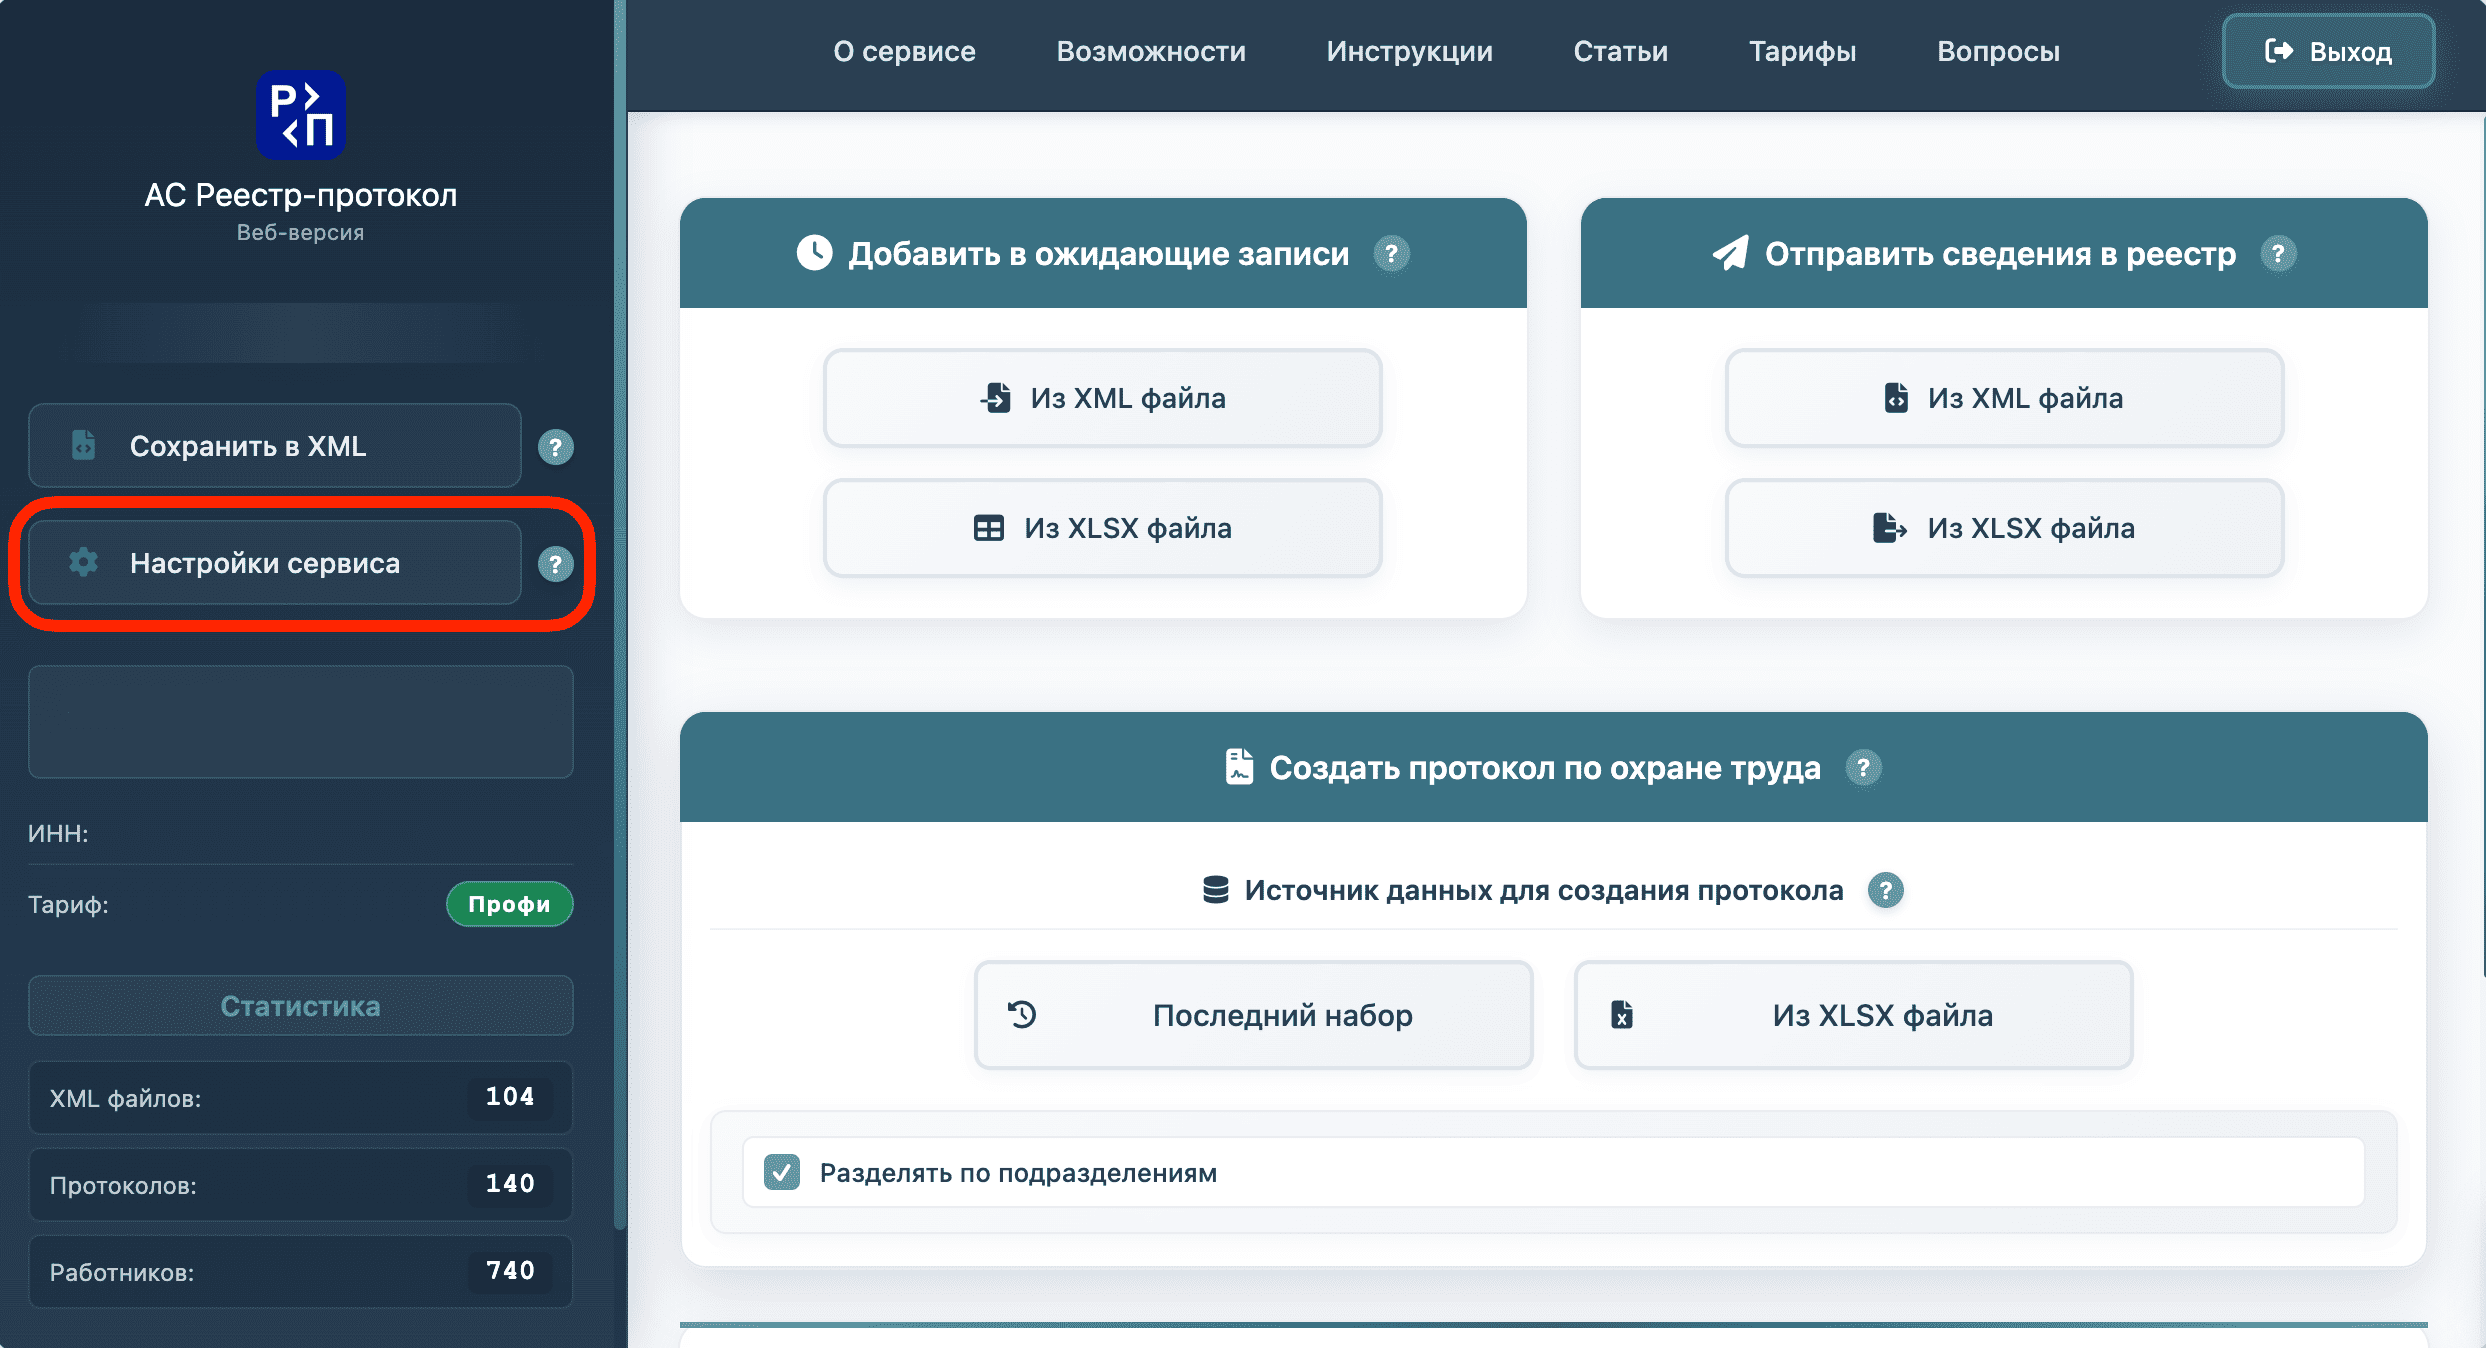The image size is (2486, 1348).
Task: Add pending records Из XLSX файла
Action: click(x=1103, y=528)
